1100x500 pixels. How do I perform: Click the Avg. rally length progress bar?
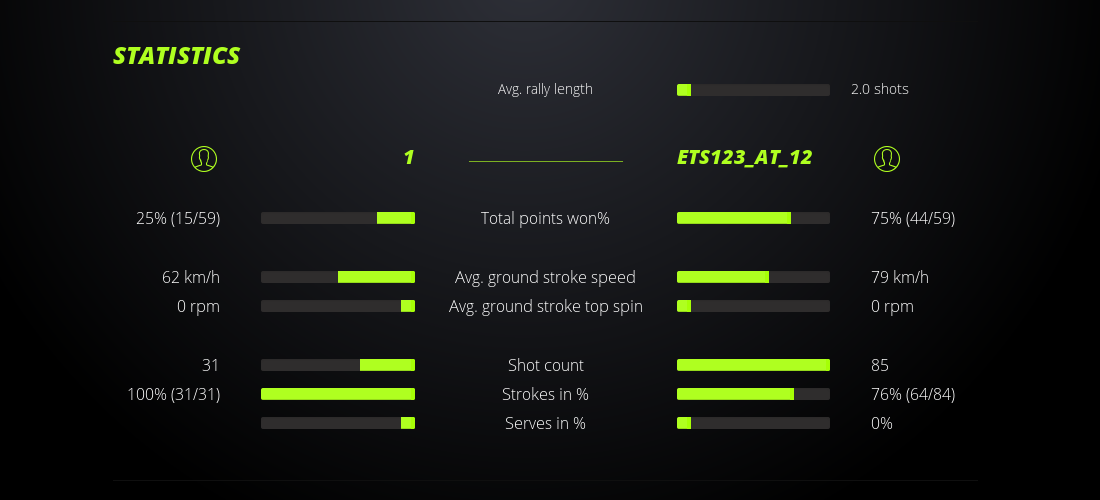(x=753, y=90)
